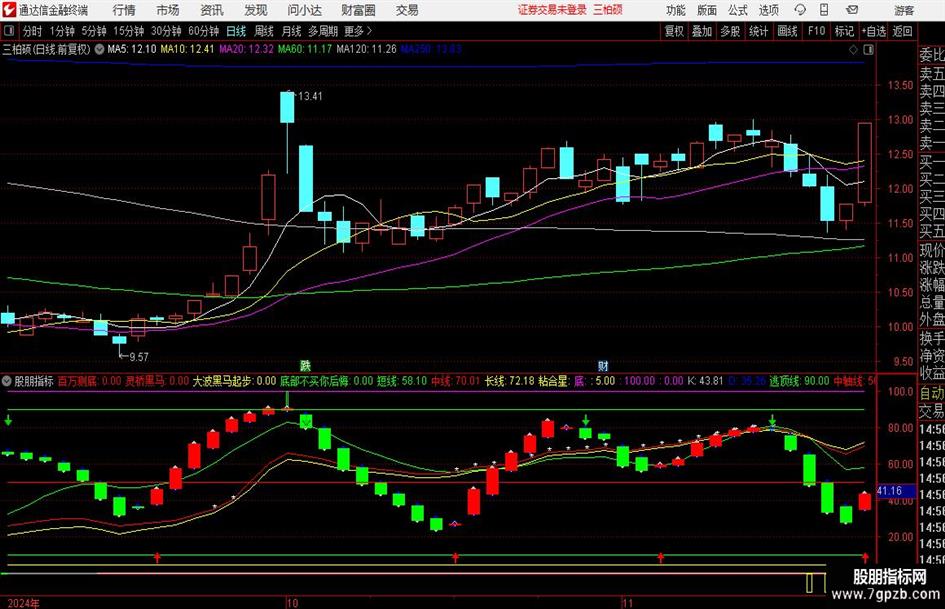Click the 通达信 red logo icon
Image resolution: width=945 pixels, height=609 pixels.
pyautogui.click(x=9, y=10)
